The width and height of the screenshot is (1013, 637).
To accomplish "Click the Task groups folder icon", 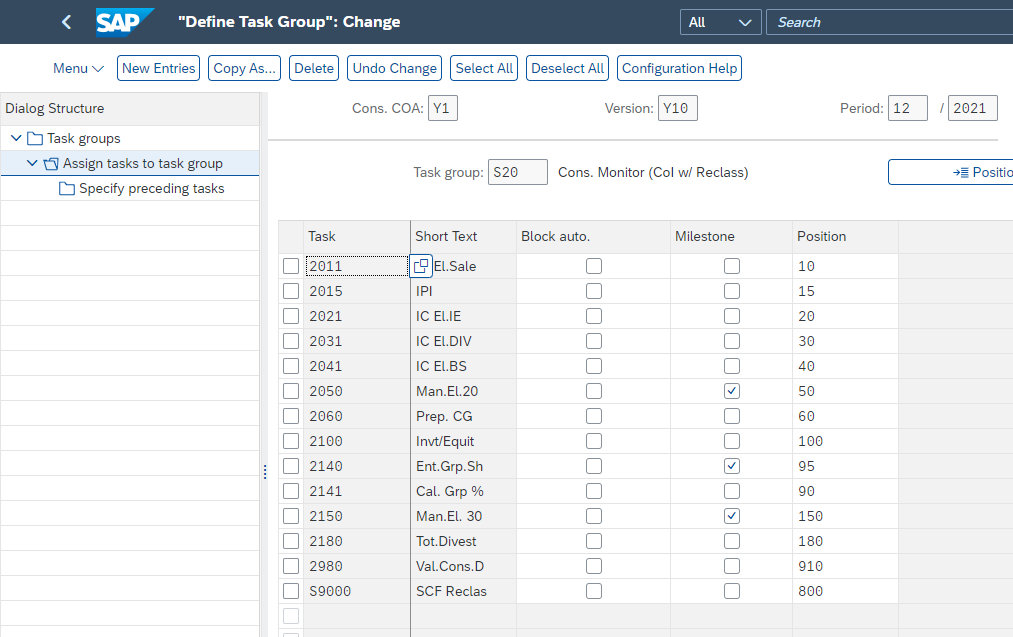I will coord(35,139).
